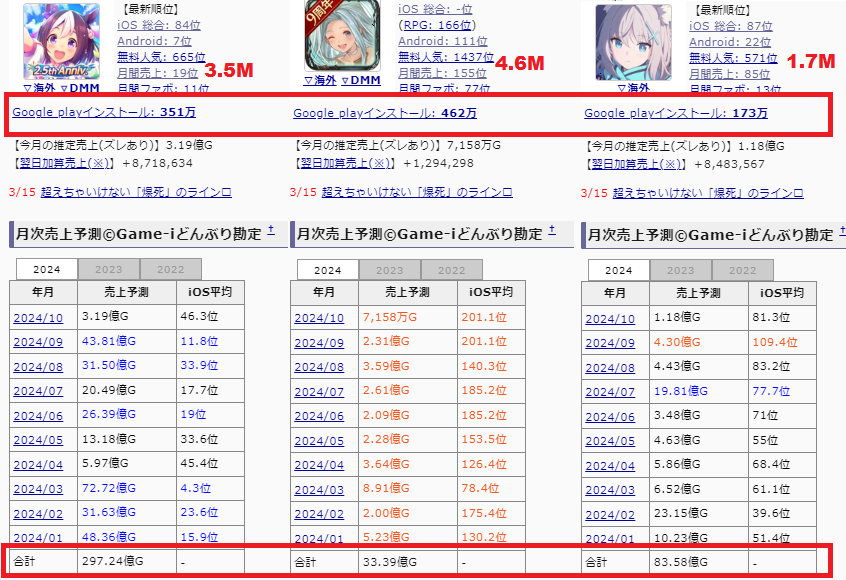Viewport: 846px width, 580px height.
Task: Click the 月間売上: 19位 link
Action: tap(158, 73)
